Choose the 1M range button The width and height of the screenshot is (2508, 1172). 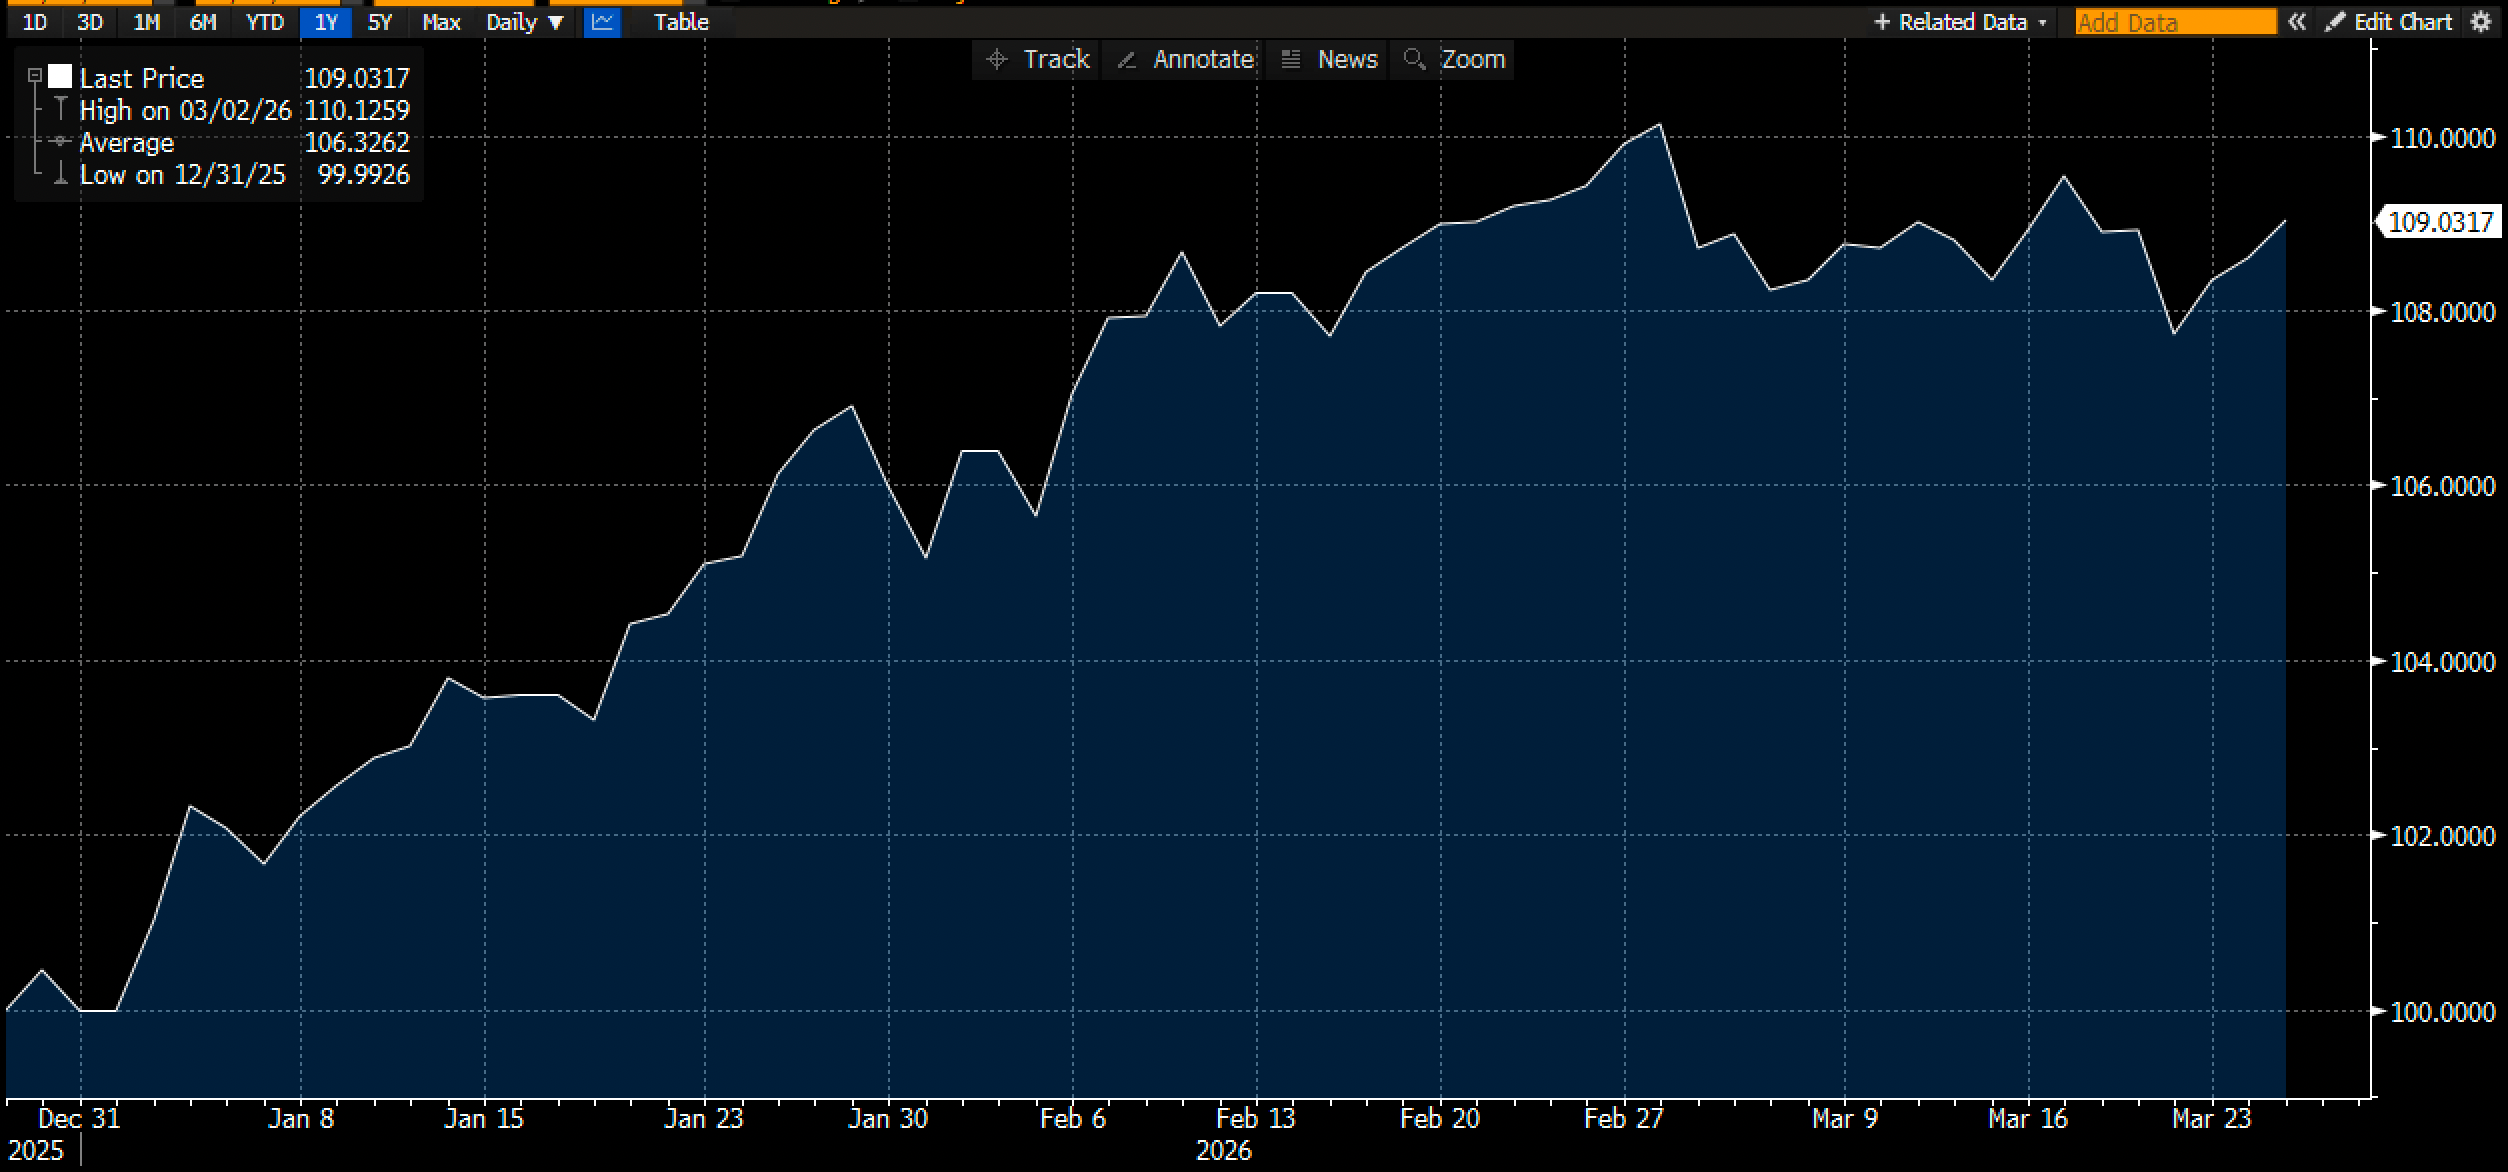(x=147, y=22)
